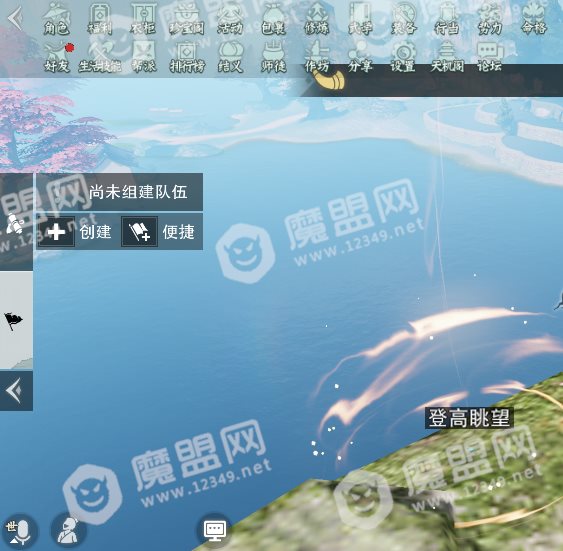Click the 尚未组建队伍 team status header
The height and width of the screenshot is (551, 563).
[120, 192]
